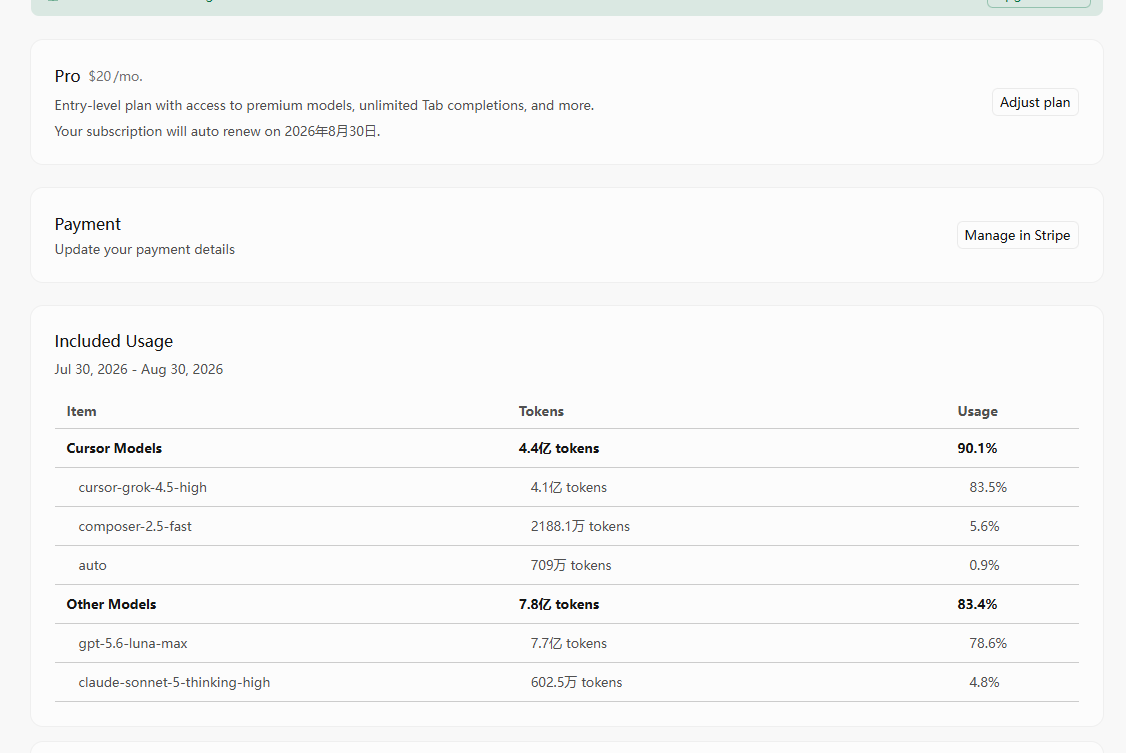1126x753 pixels.
Task: Click the Usage column header
Action: click(x=977, y=411)
